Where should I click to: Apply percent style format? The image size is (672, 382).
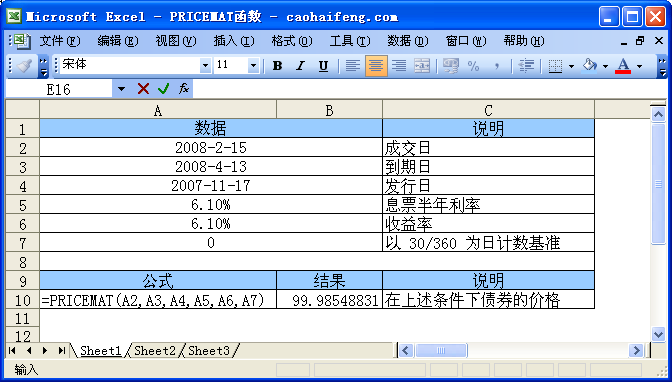pyautogui.click(x=474, y=66)
